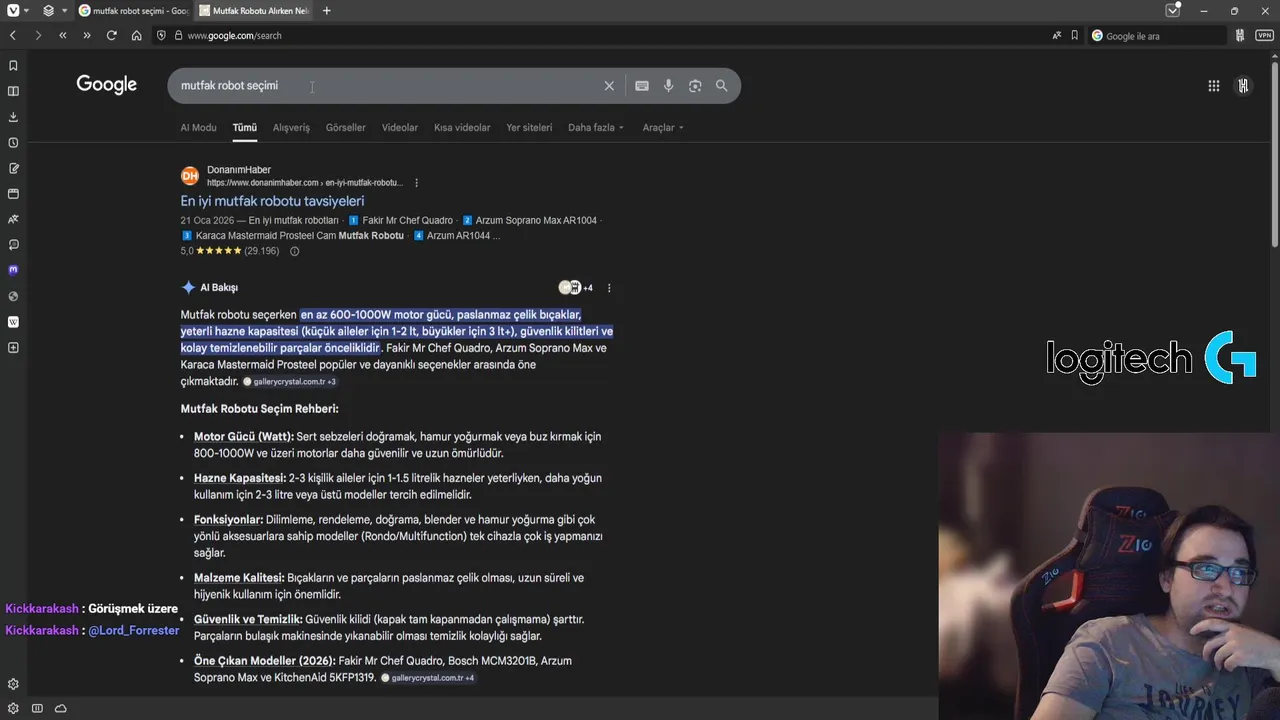Screen dimensions: 1280x720
Task: Expand the Araçlar dropdown
Action: click(663, 128)
